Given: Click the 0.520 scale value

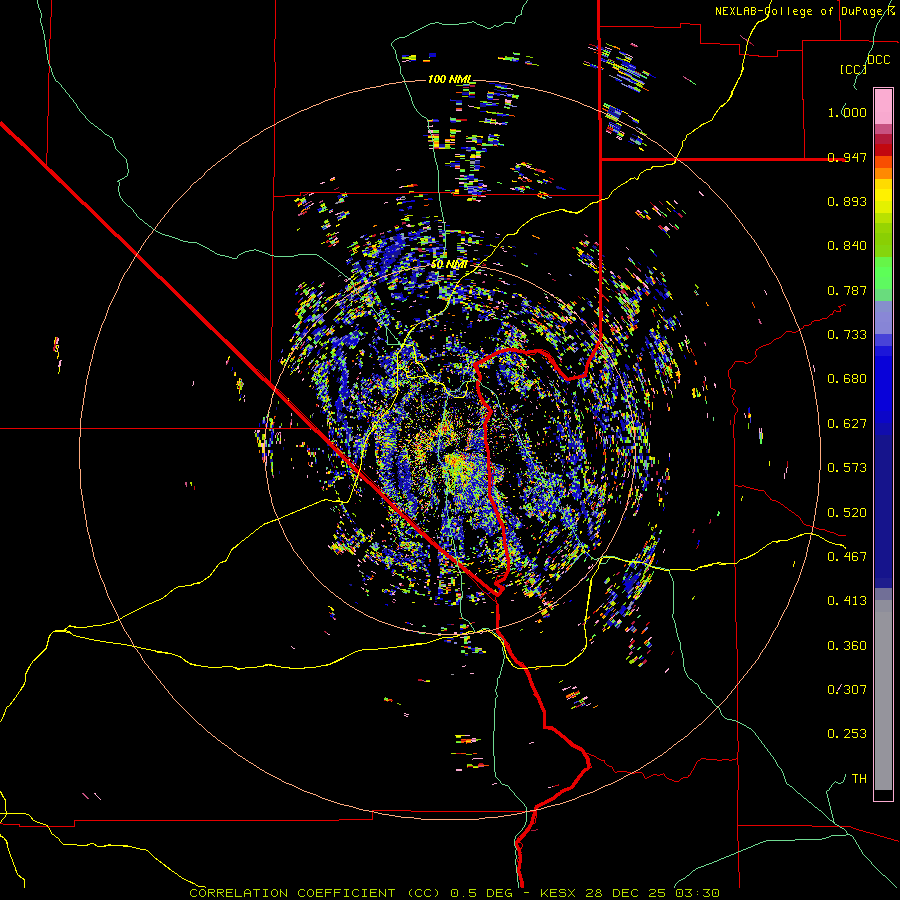Looking at the screenshot, I should (x=847, y=513).
